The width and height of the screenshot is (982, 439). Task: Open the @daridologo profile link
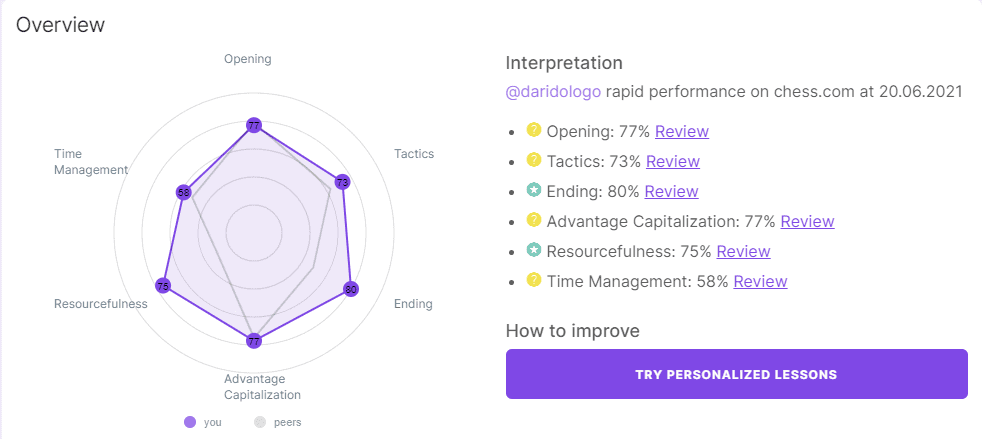coord(553,91)
